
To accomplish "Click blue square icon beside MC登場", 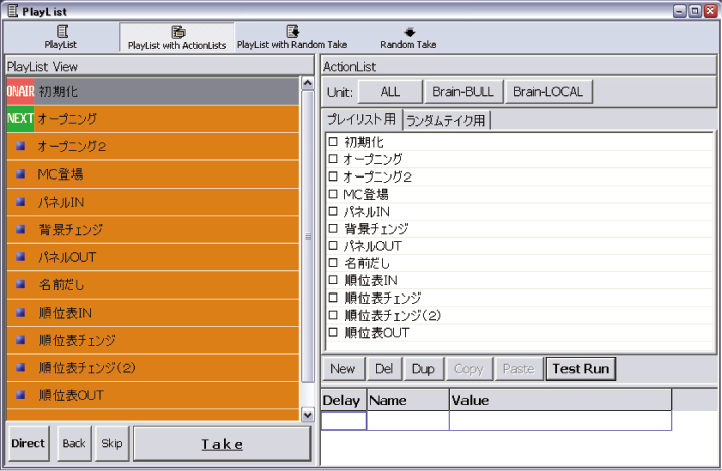I will (x=20, y=174).
